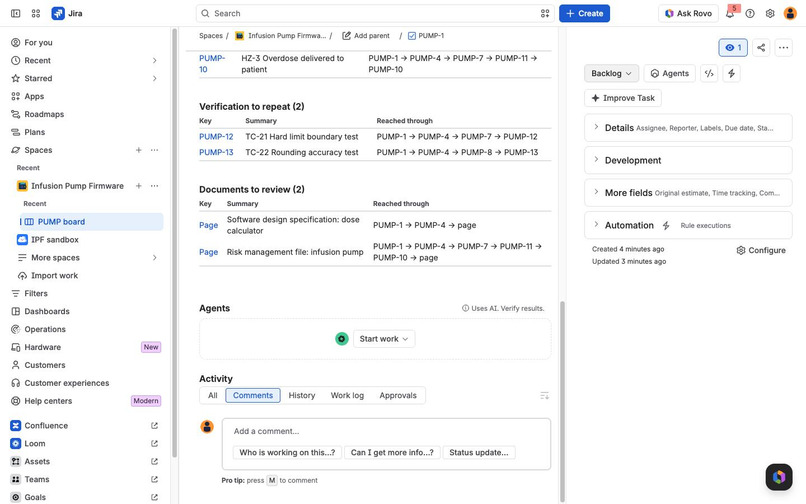This screenshot has height=504, width=806.
Task: Click the Jira logo
Action: click(x=67, y=13)
